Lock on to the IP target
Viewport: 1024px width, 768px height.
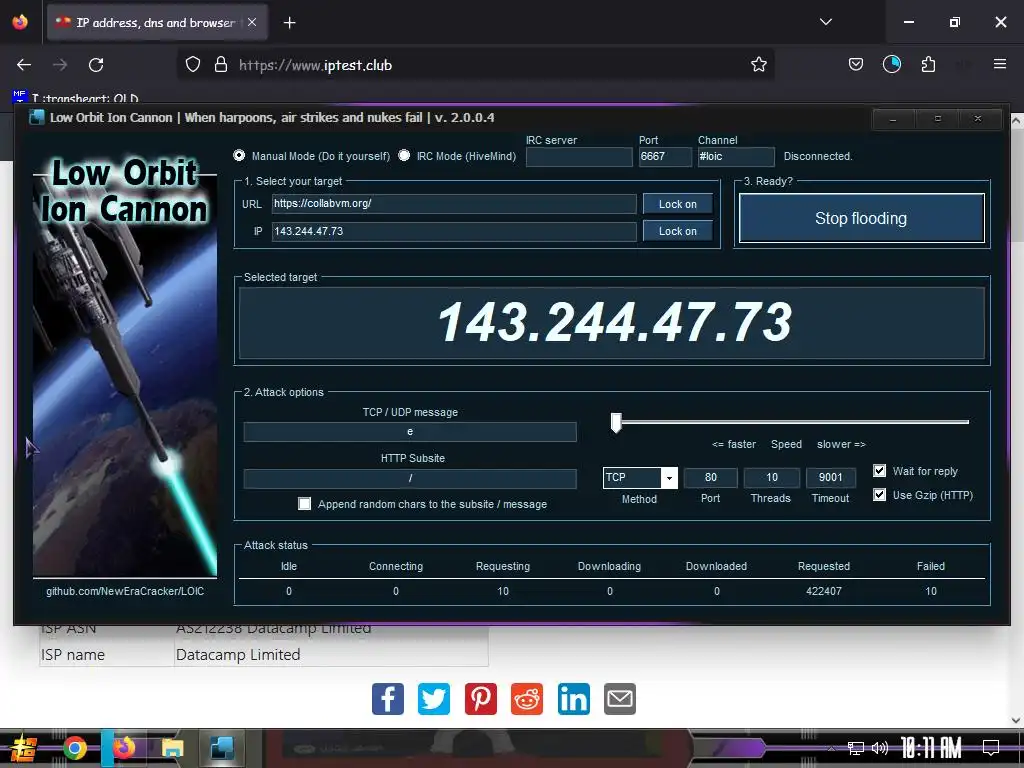click(x=677, y=231)
